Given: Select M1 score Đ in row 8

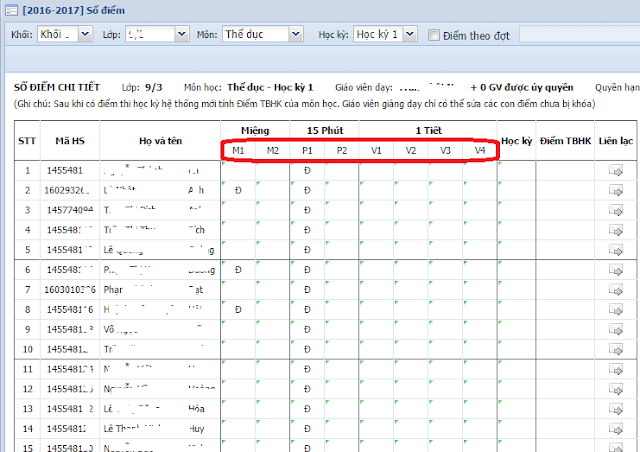Looking at the screenshot, I should click(x=238, y=309).
